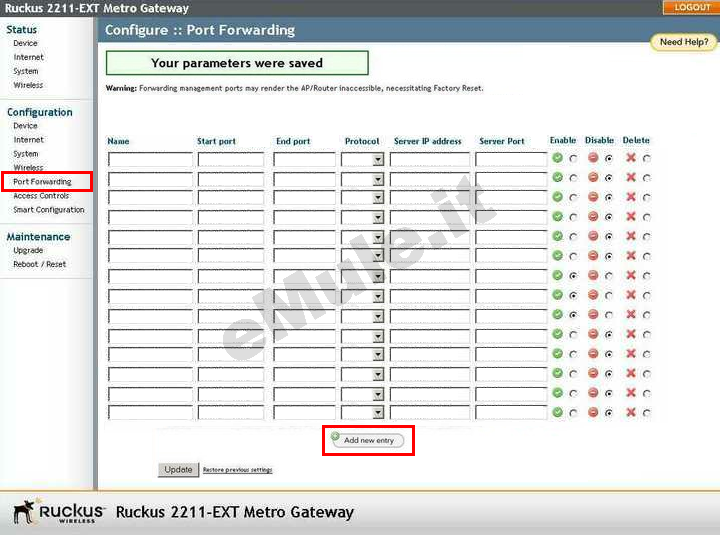
Task: Click the LOGOUT button
Action: pos(692,7)
